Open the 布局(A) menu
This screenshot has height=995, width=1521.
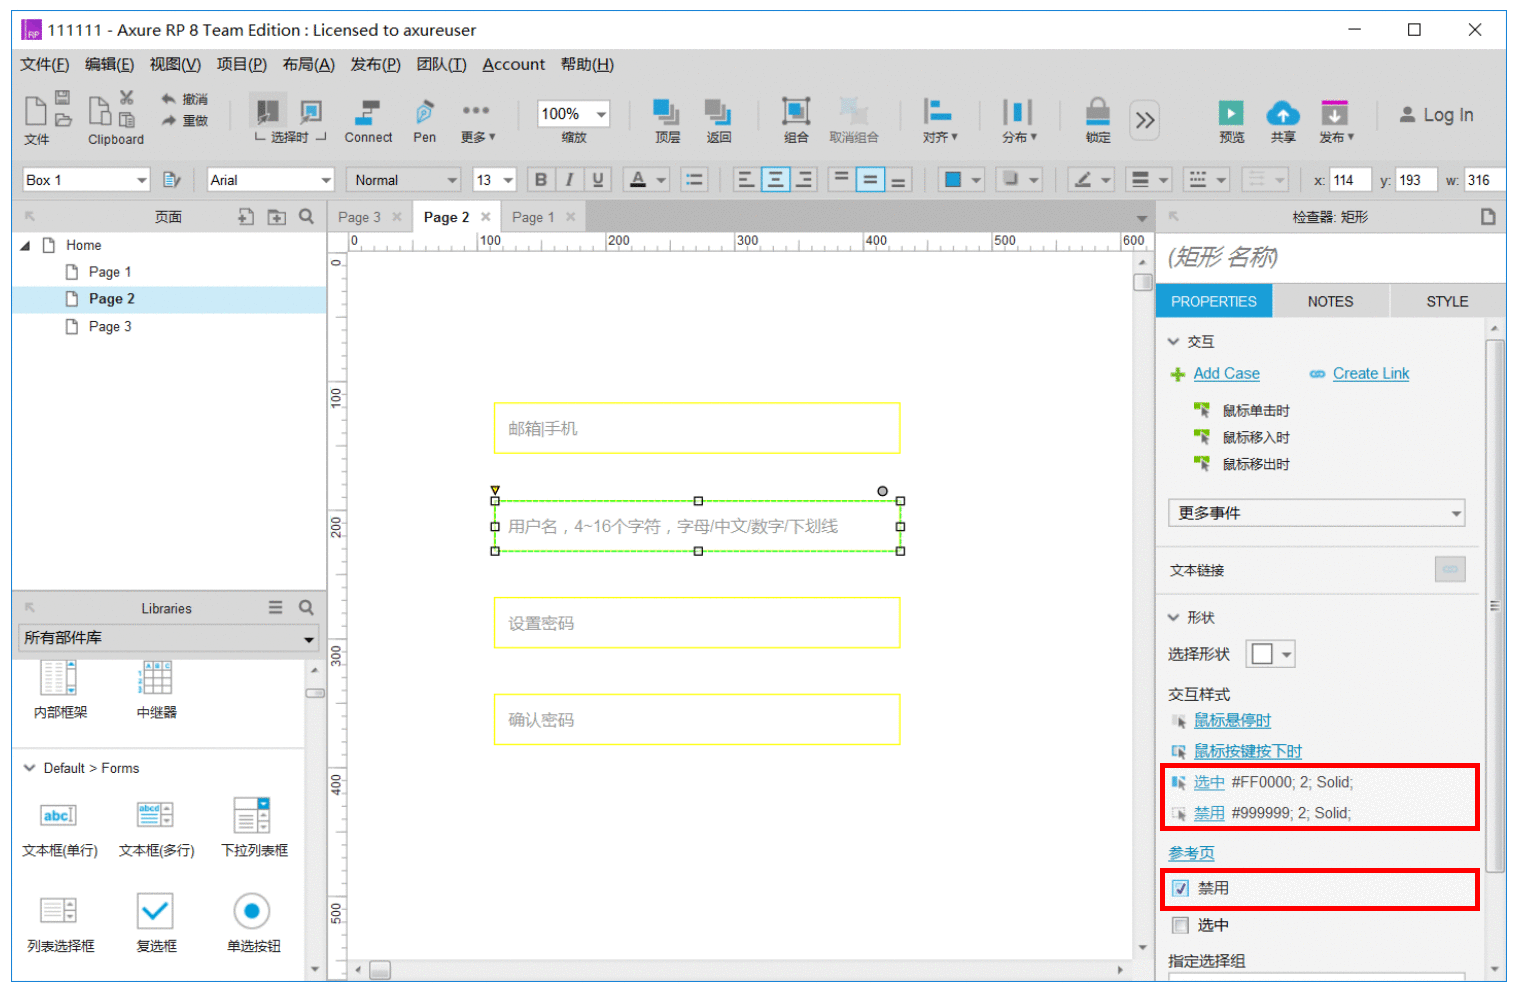click(x=308, y=65)
